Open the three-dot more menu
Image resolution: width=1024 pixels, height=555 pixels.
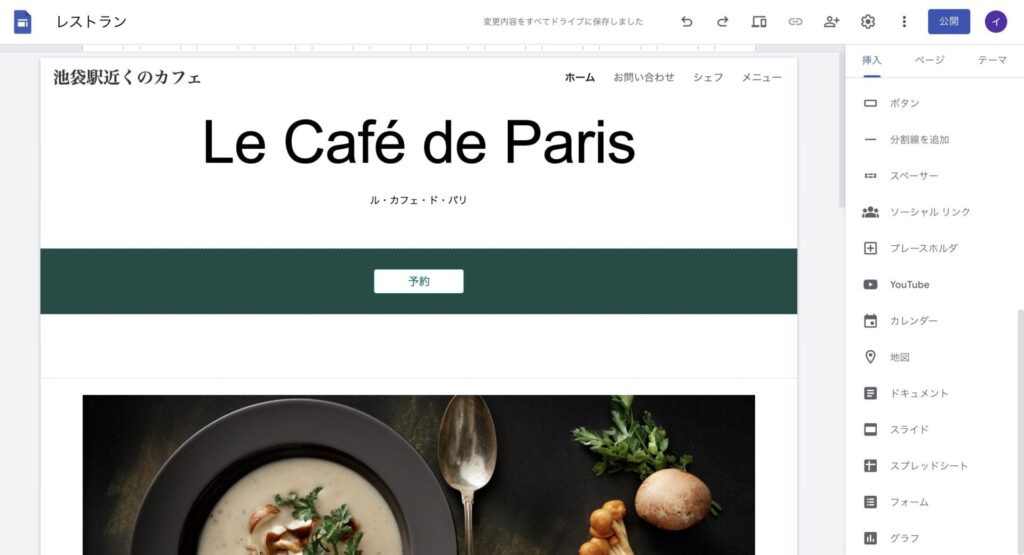pyautogui.click(x=904, y=22)
